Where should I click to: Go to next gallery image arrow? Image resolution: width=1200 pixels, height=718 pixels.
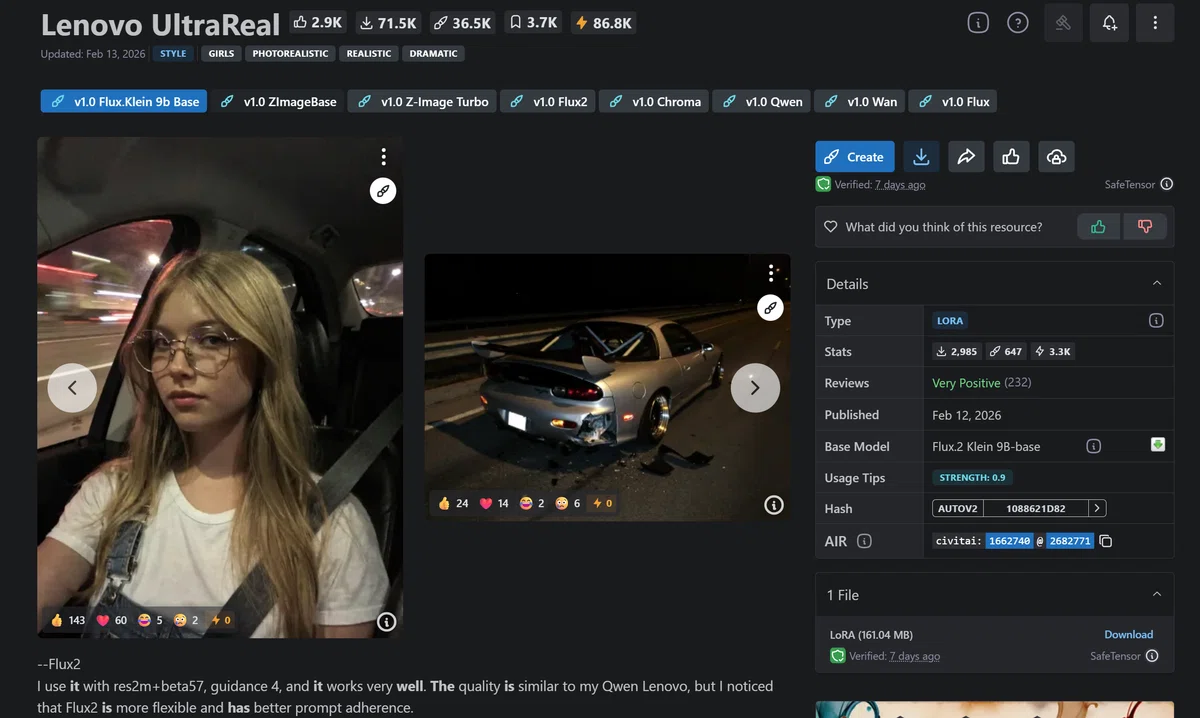pyautogui.click(x=755, y=387)
